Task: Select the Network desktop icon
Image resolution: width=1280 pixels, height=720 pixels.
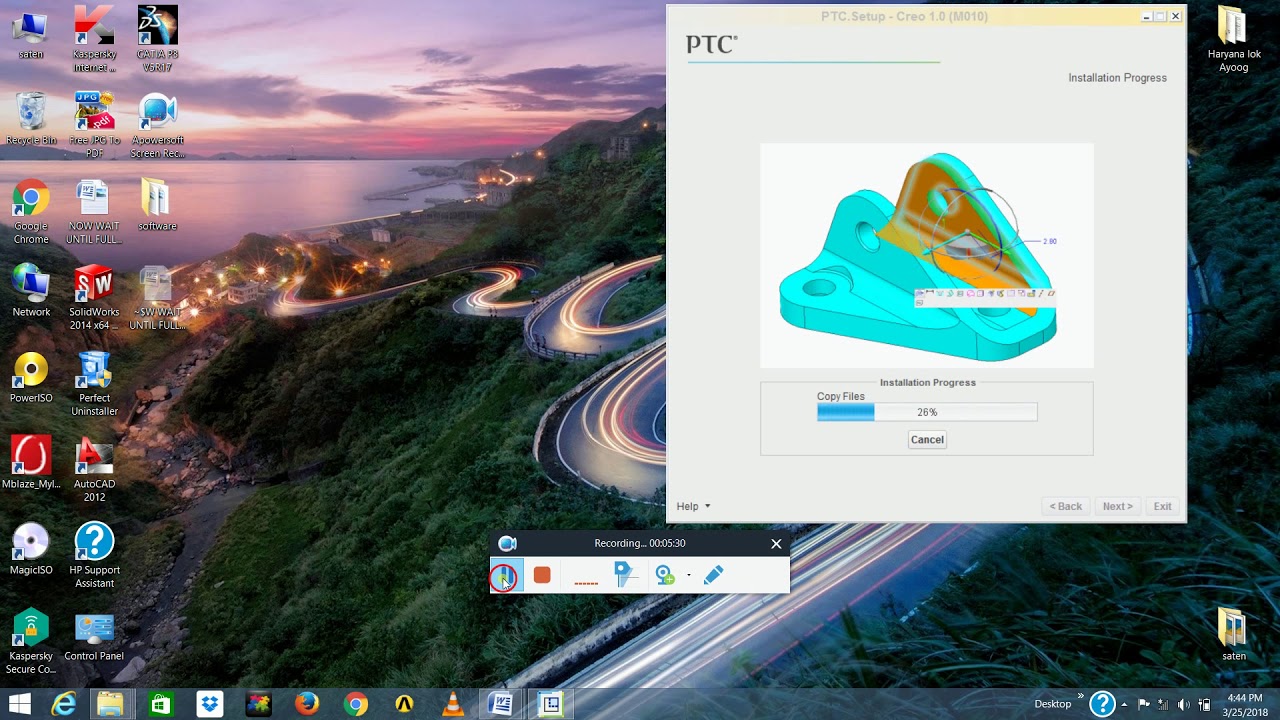Action: pos(31,291)
